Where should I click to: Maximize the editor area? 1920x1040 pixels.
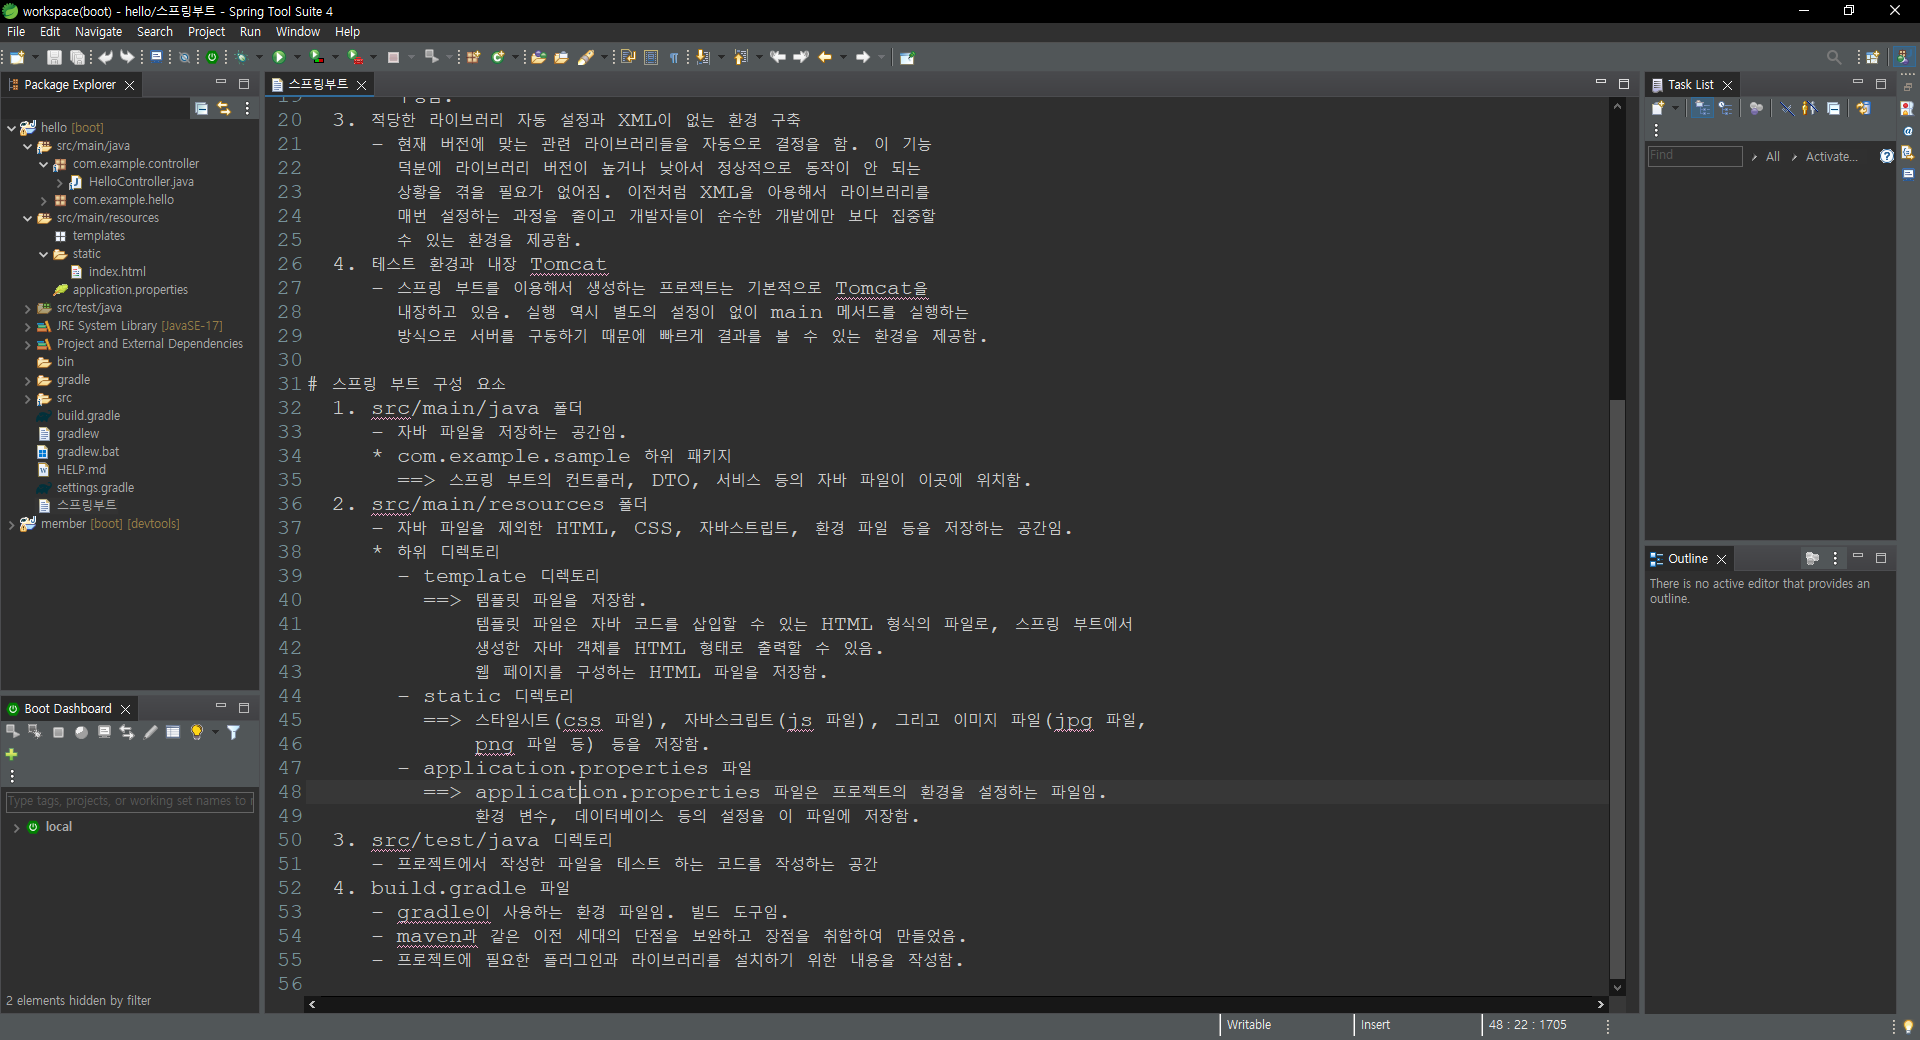[1624, 84]
